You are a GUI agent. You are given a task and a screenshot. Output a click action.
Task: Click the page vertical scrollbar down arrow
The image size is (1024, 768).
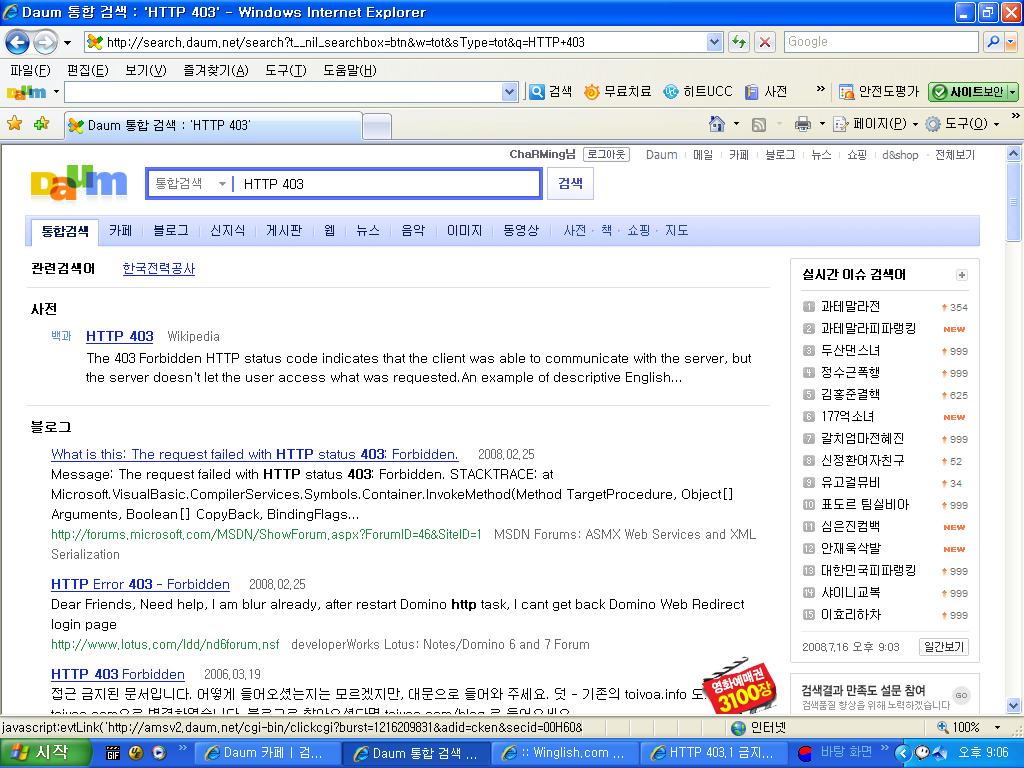pos(1014,705)
